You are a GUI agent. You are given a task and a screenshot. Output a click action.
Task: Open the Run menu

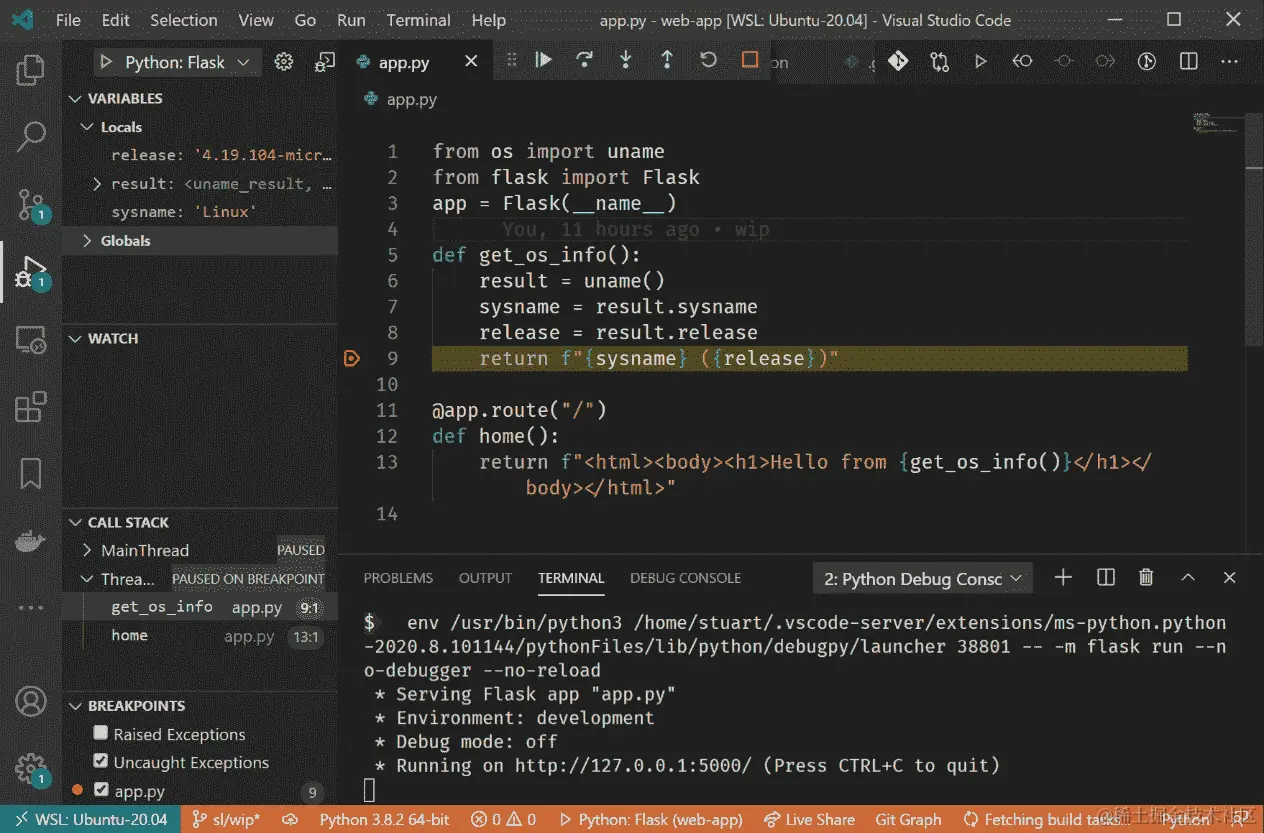(350, 20)
